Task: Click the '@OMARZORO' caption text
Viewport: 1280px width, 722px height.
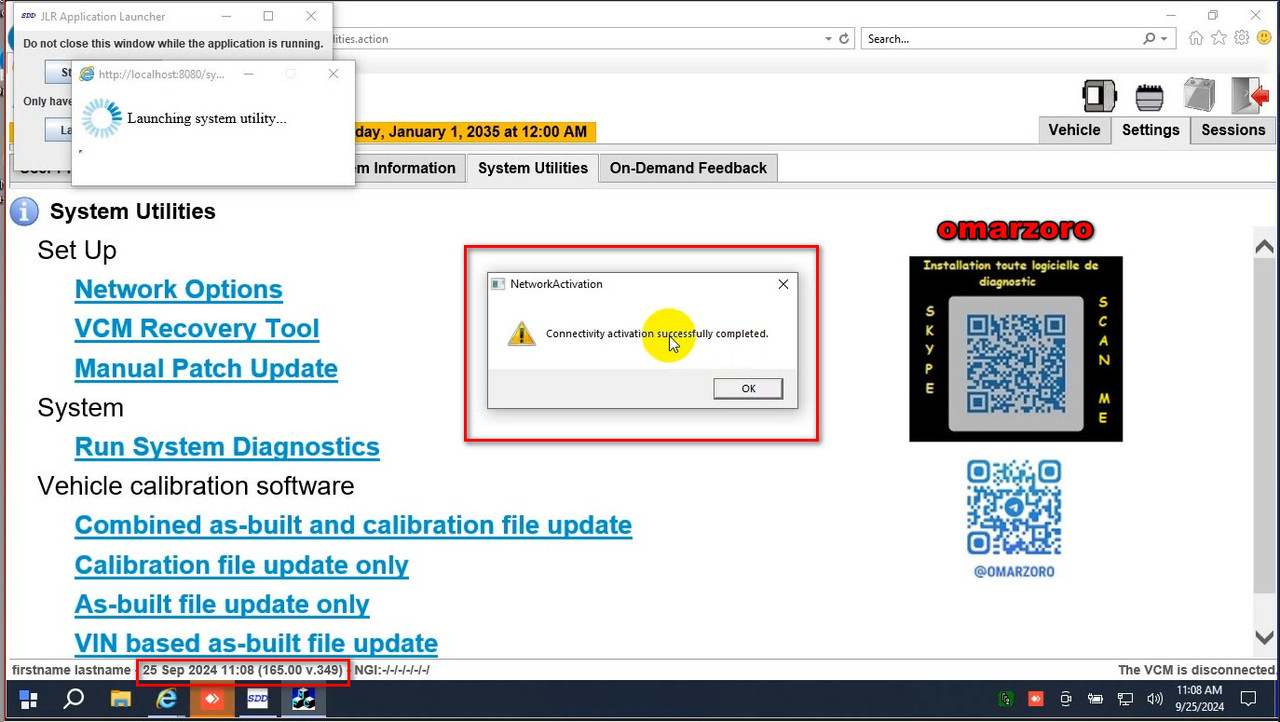Action: (x=1014, y=572)
